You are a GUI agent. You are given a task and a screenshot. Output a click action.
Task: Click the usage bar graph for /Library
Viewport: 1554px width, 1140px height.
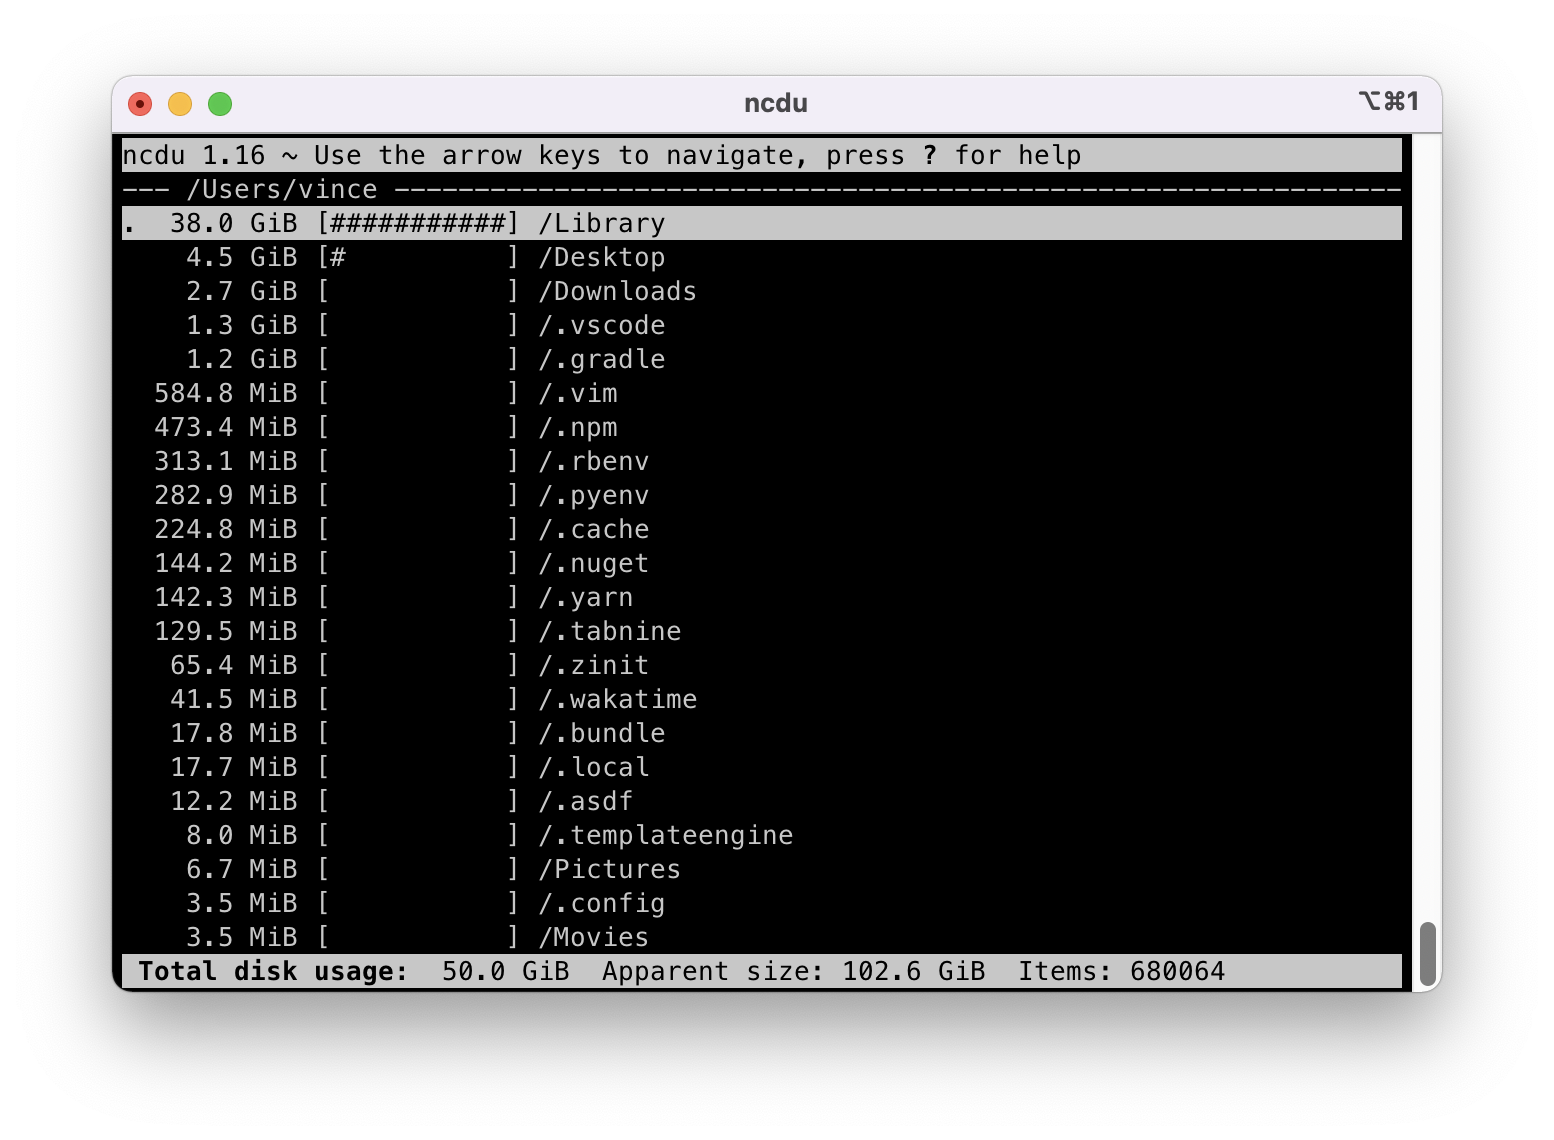coord(418,223)
